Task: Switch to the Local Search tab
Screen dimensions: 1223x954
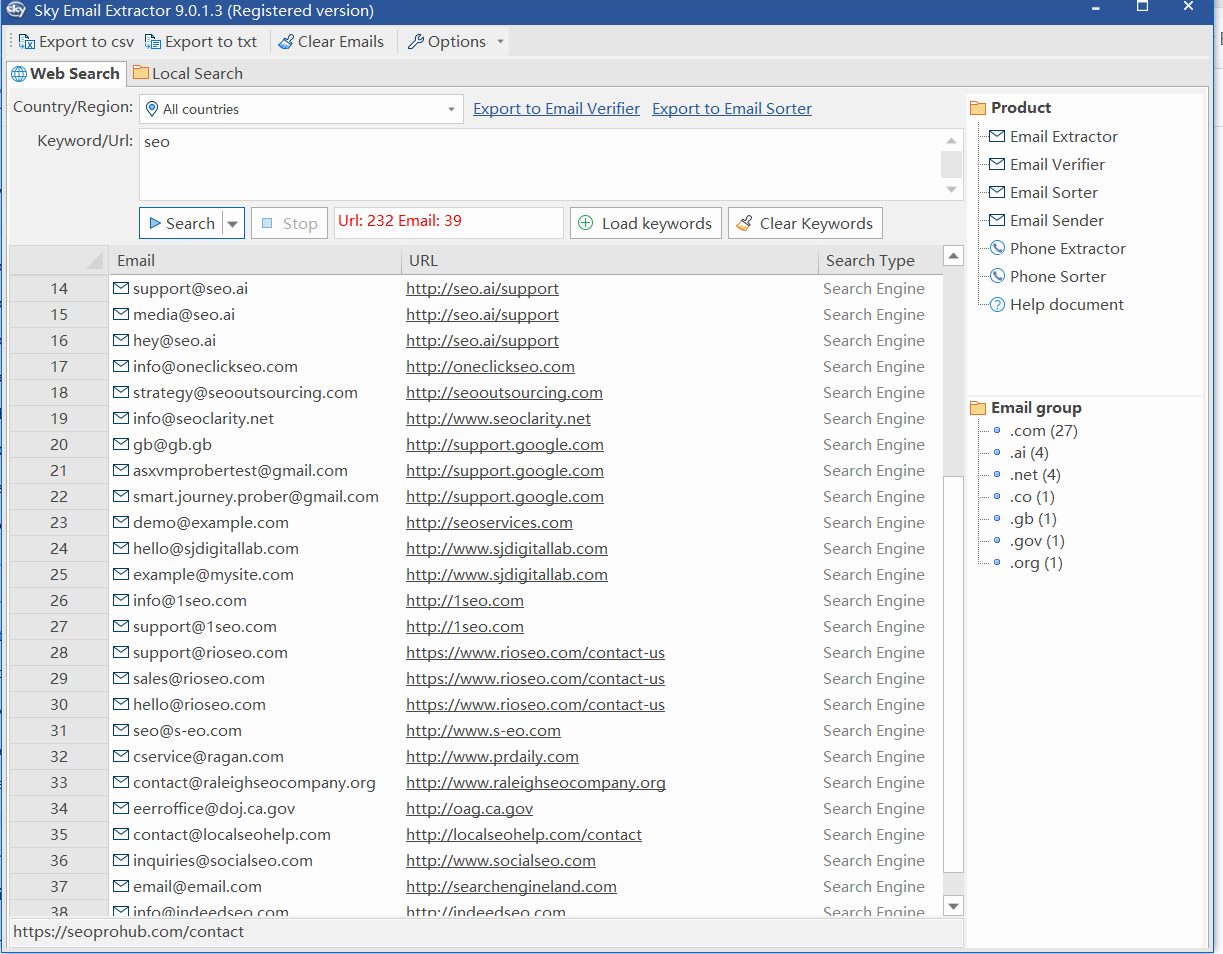Action: pos(188,73)
